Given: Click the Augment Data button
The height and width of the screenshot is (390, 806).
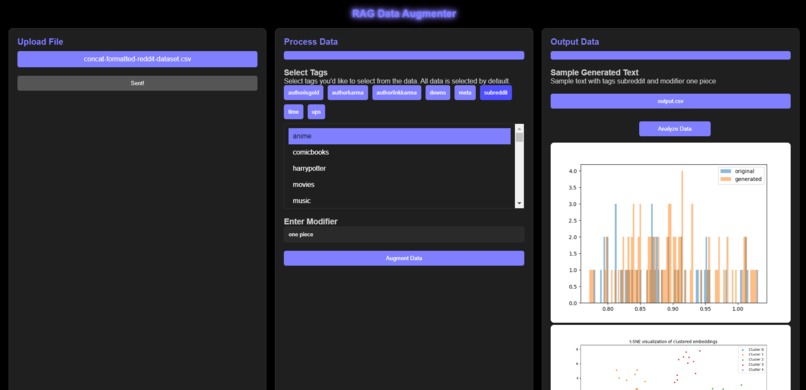Looking at the screenshot, I should click(404, 258).
